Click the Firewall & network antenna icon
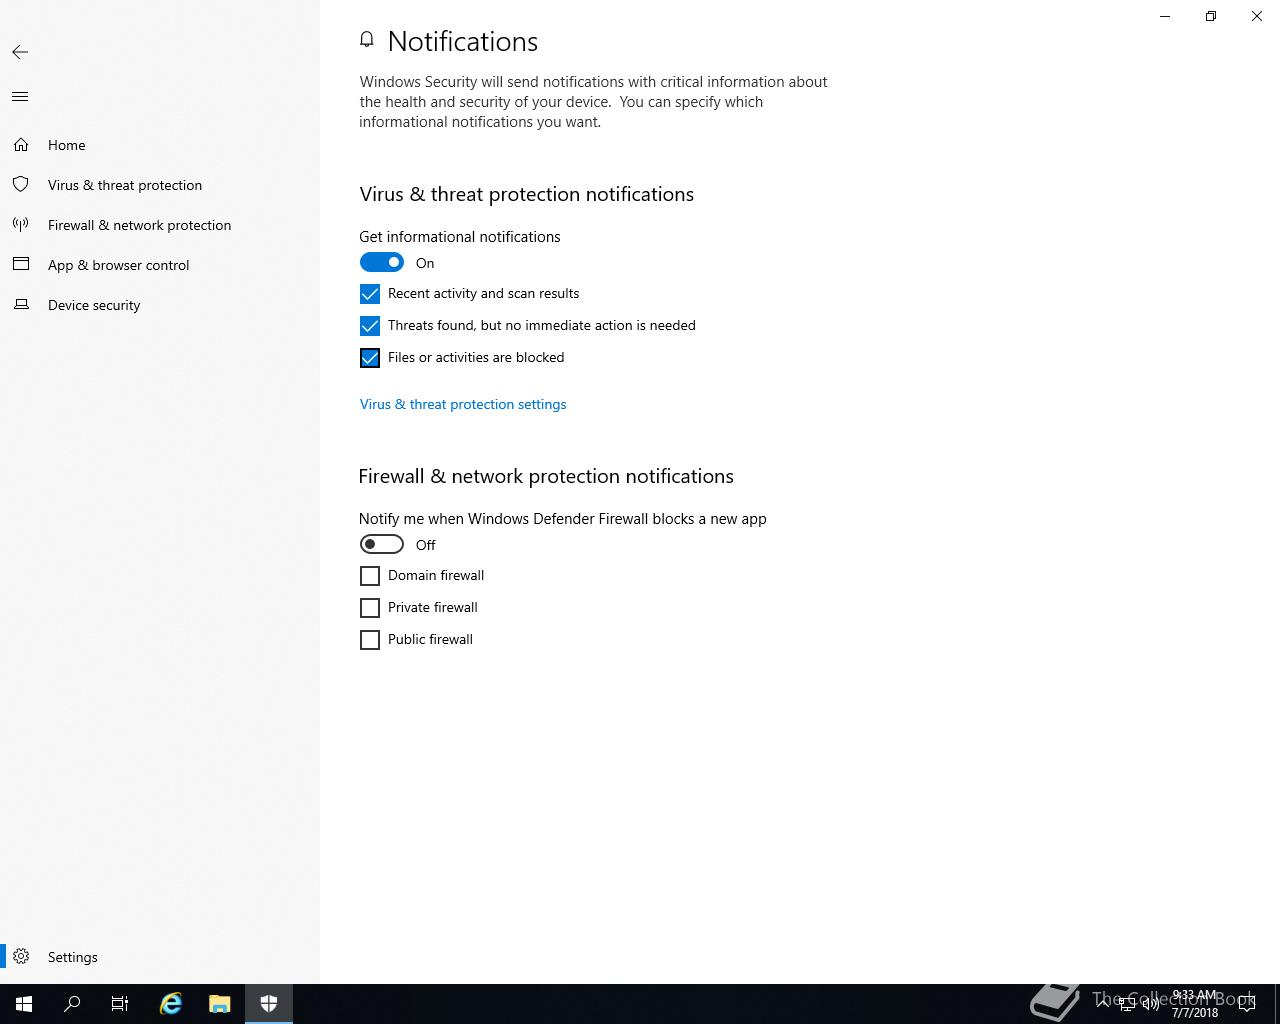 21,225
